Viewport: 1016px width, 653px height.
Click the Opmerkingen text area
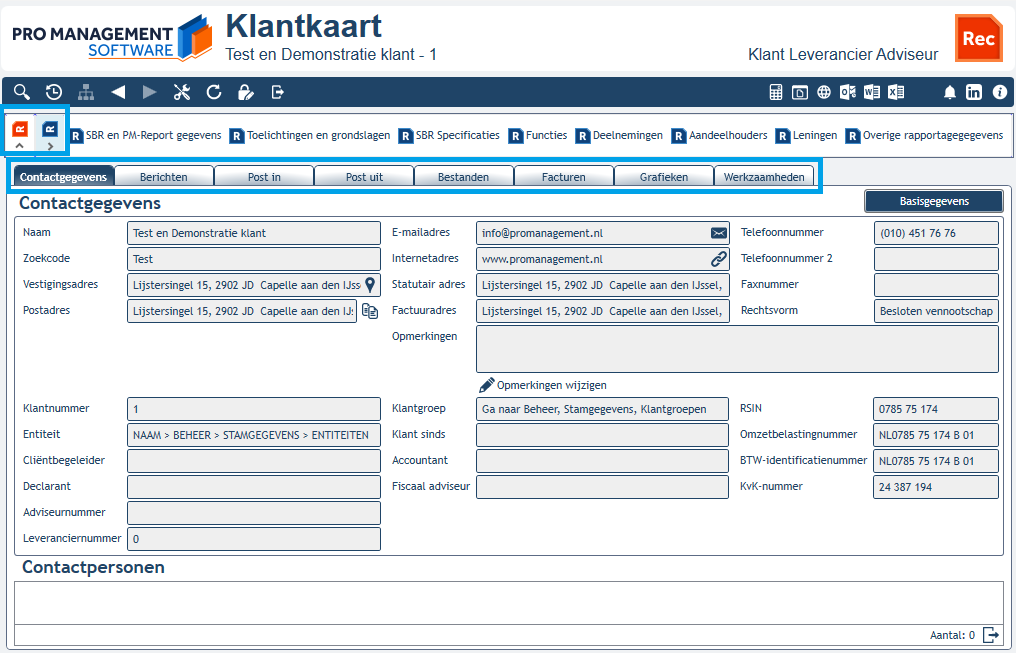[737, 349]
